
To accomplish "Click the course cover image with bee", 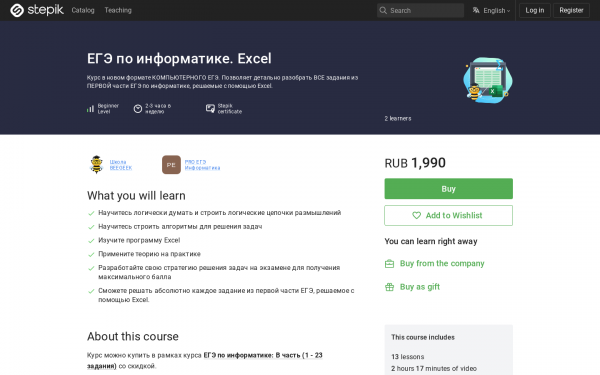I will click(x=488, y=80).
